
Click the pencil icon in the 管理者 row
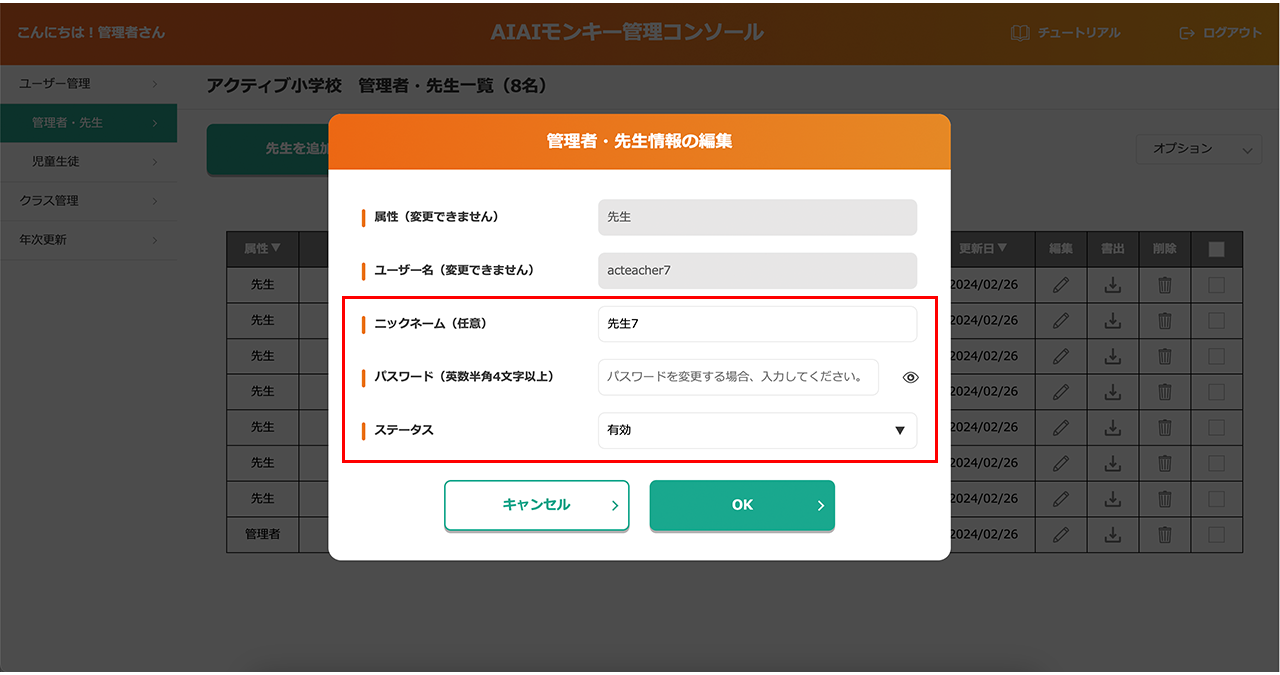(x=1061, y=535)
